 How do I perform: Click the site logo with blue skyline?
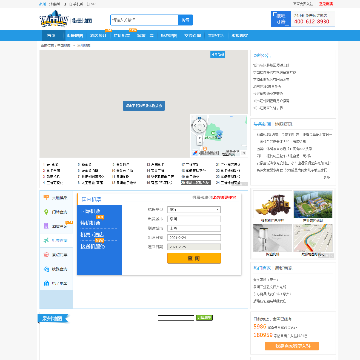coord(54,20)
